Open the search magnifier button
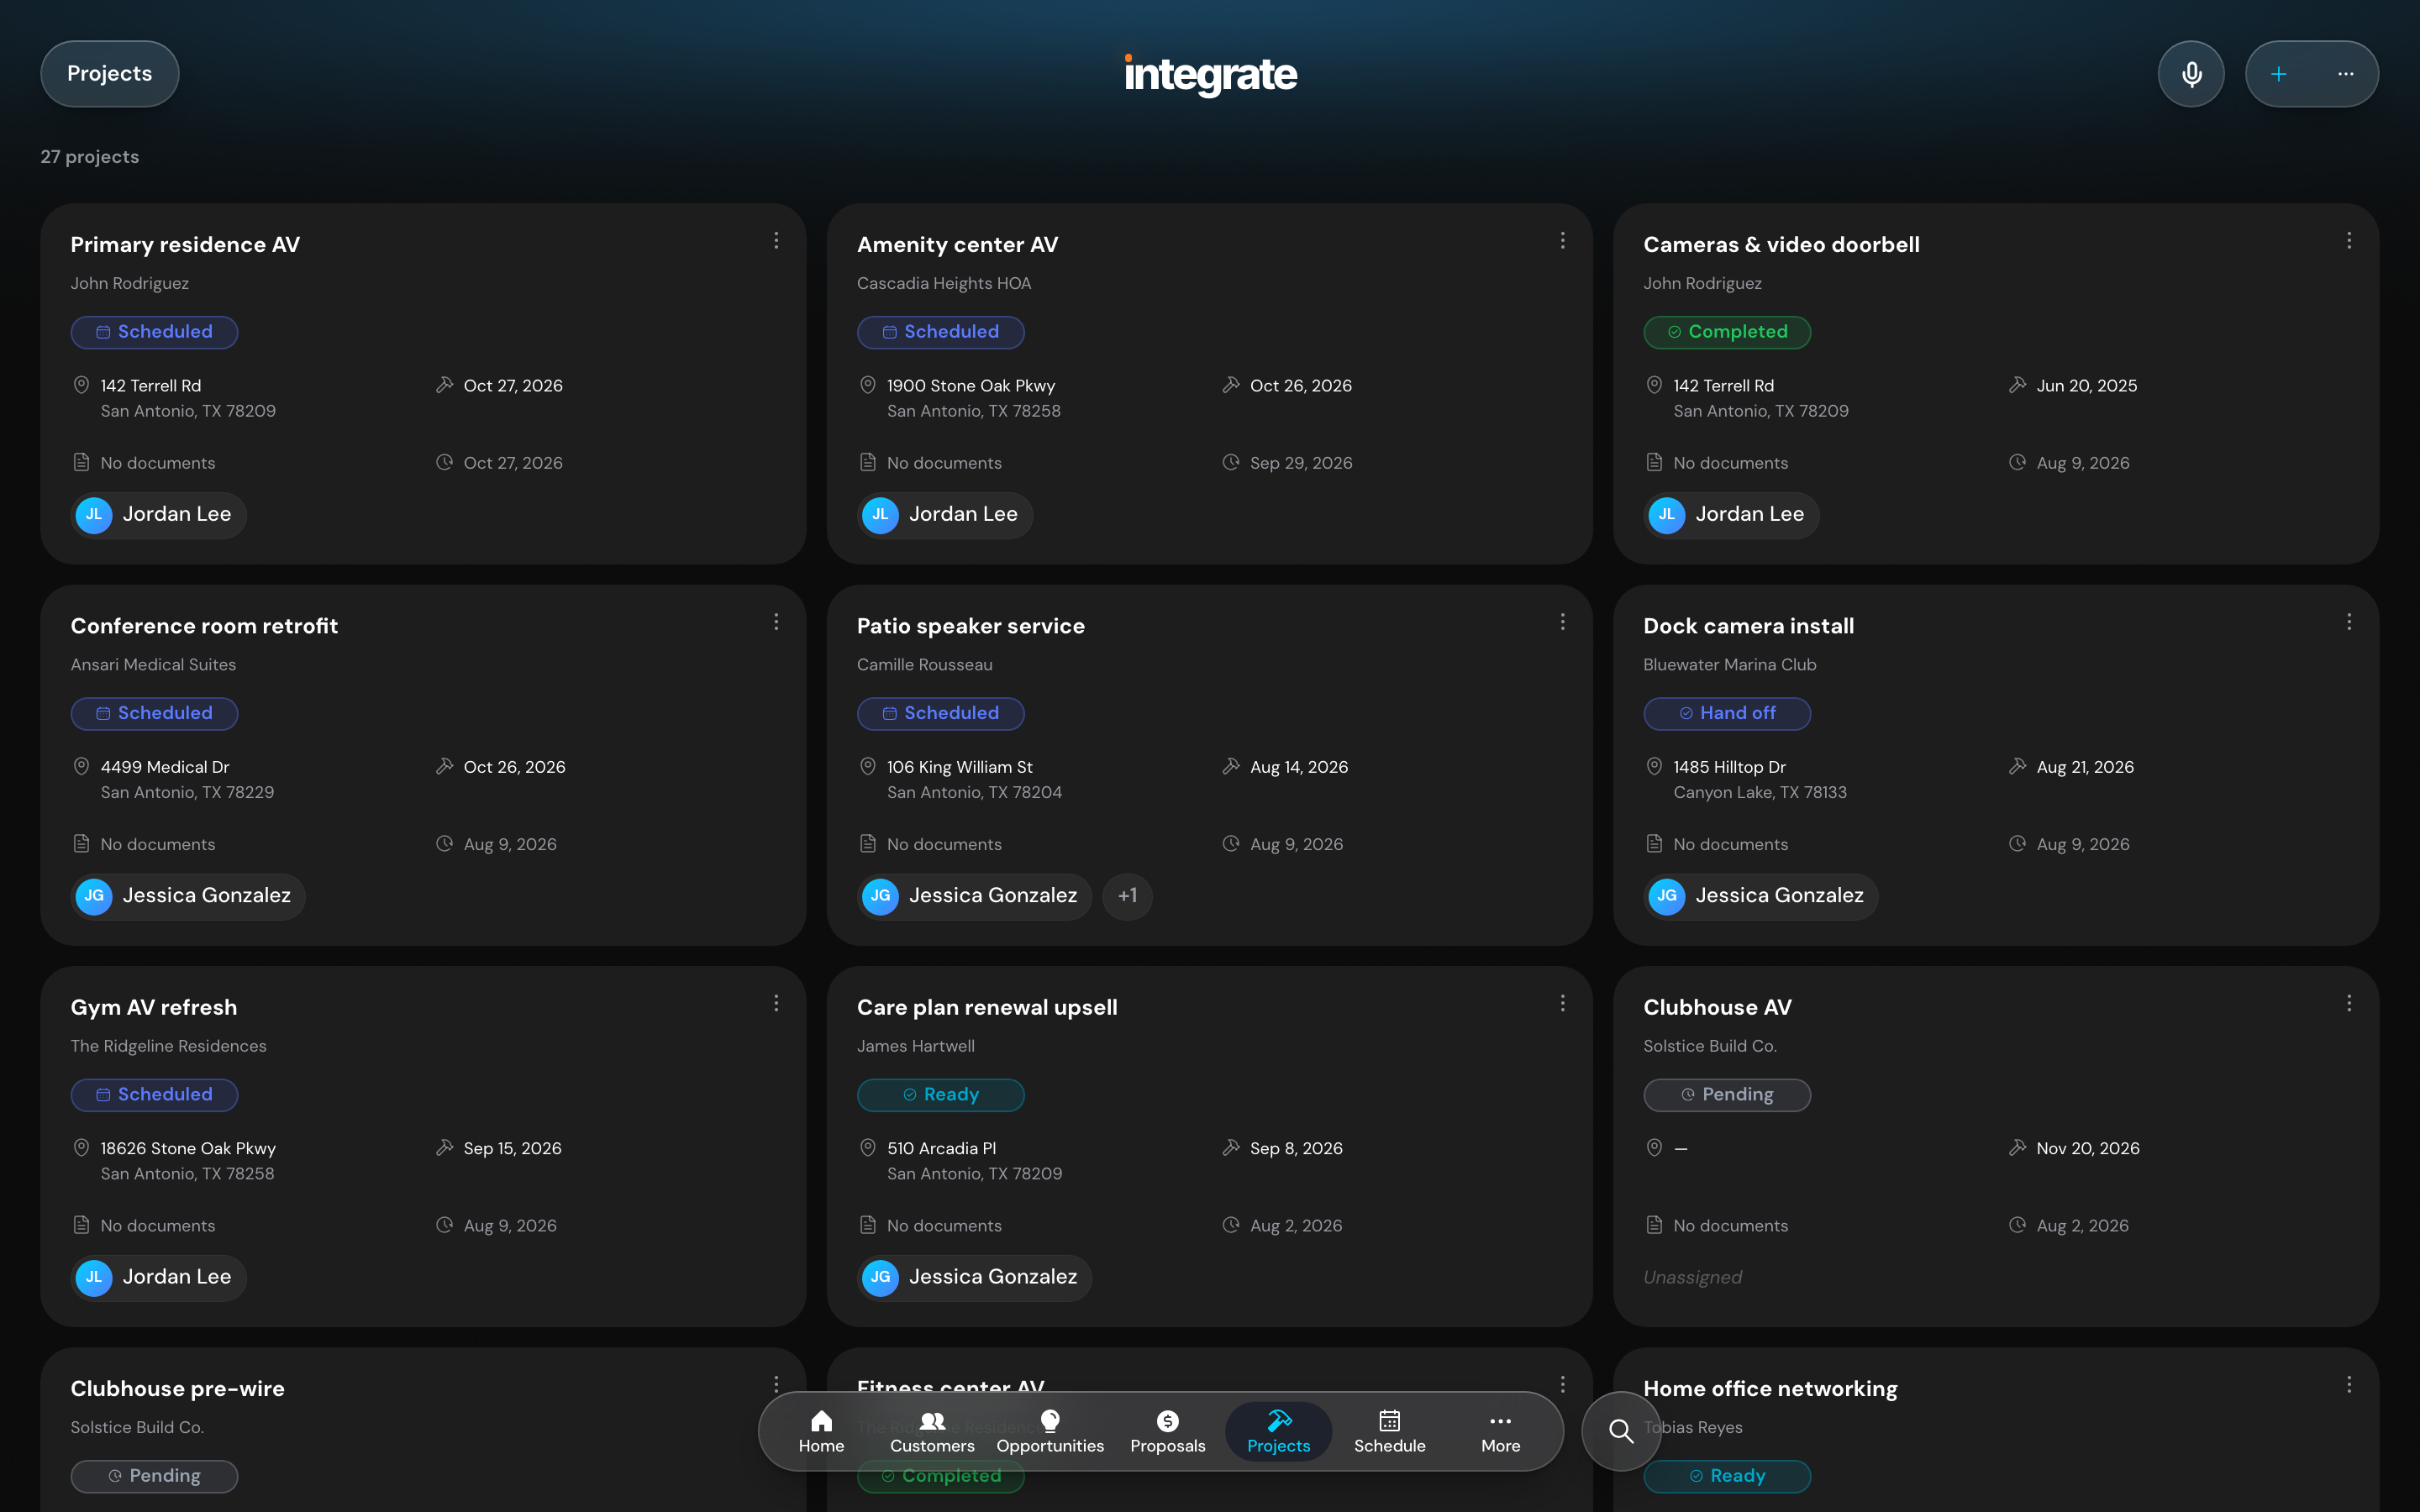 [x=1621, y=1431]
